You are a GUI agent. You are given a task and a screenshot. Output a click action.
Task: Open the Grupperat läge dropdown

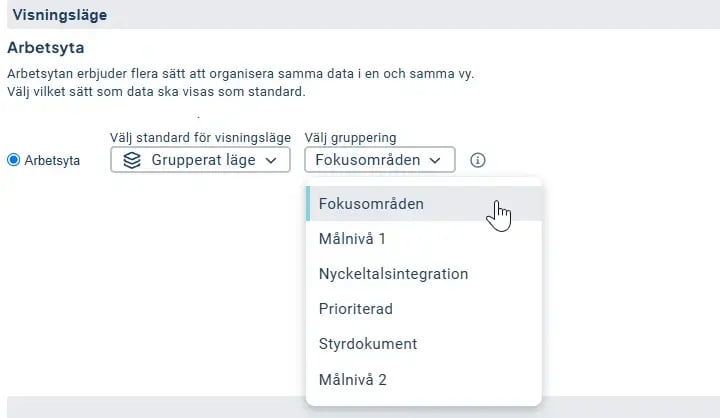(200, 160)
